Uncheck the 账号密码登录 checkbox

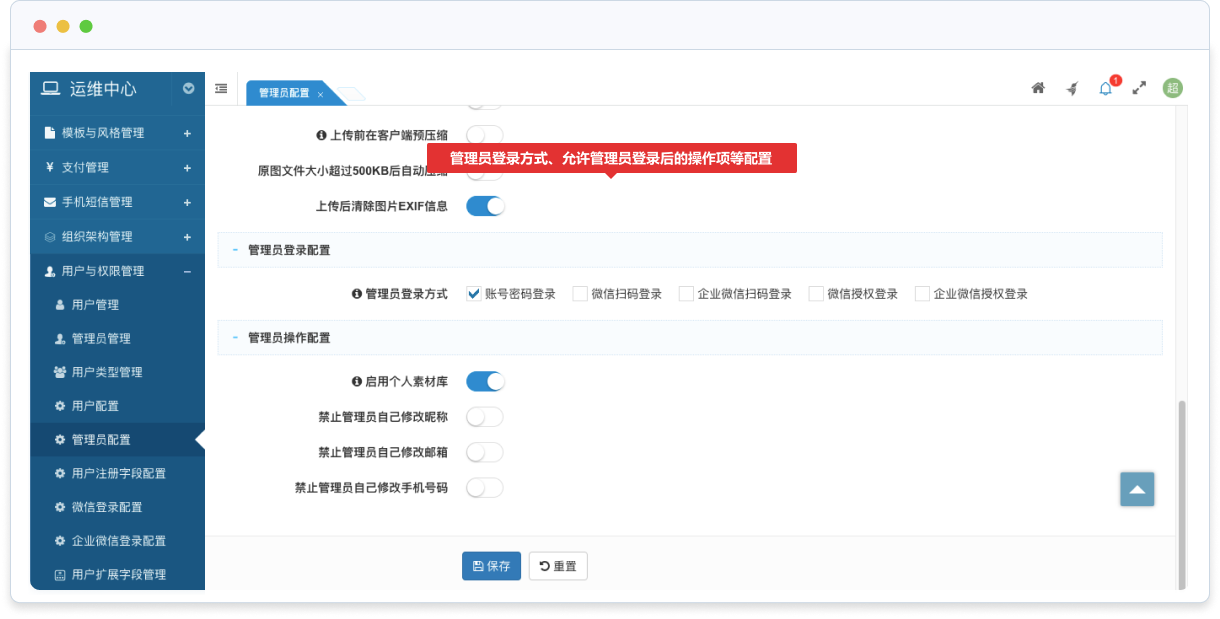click(x=474, y=294)
